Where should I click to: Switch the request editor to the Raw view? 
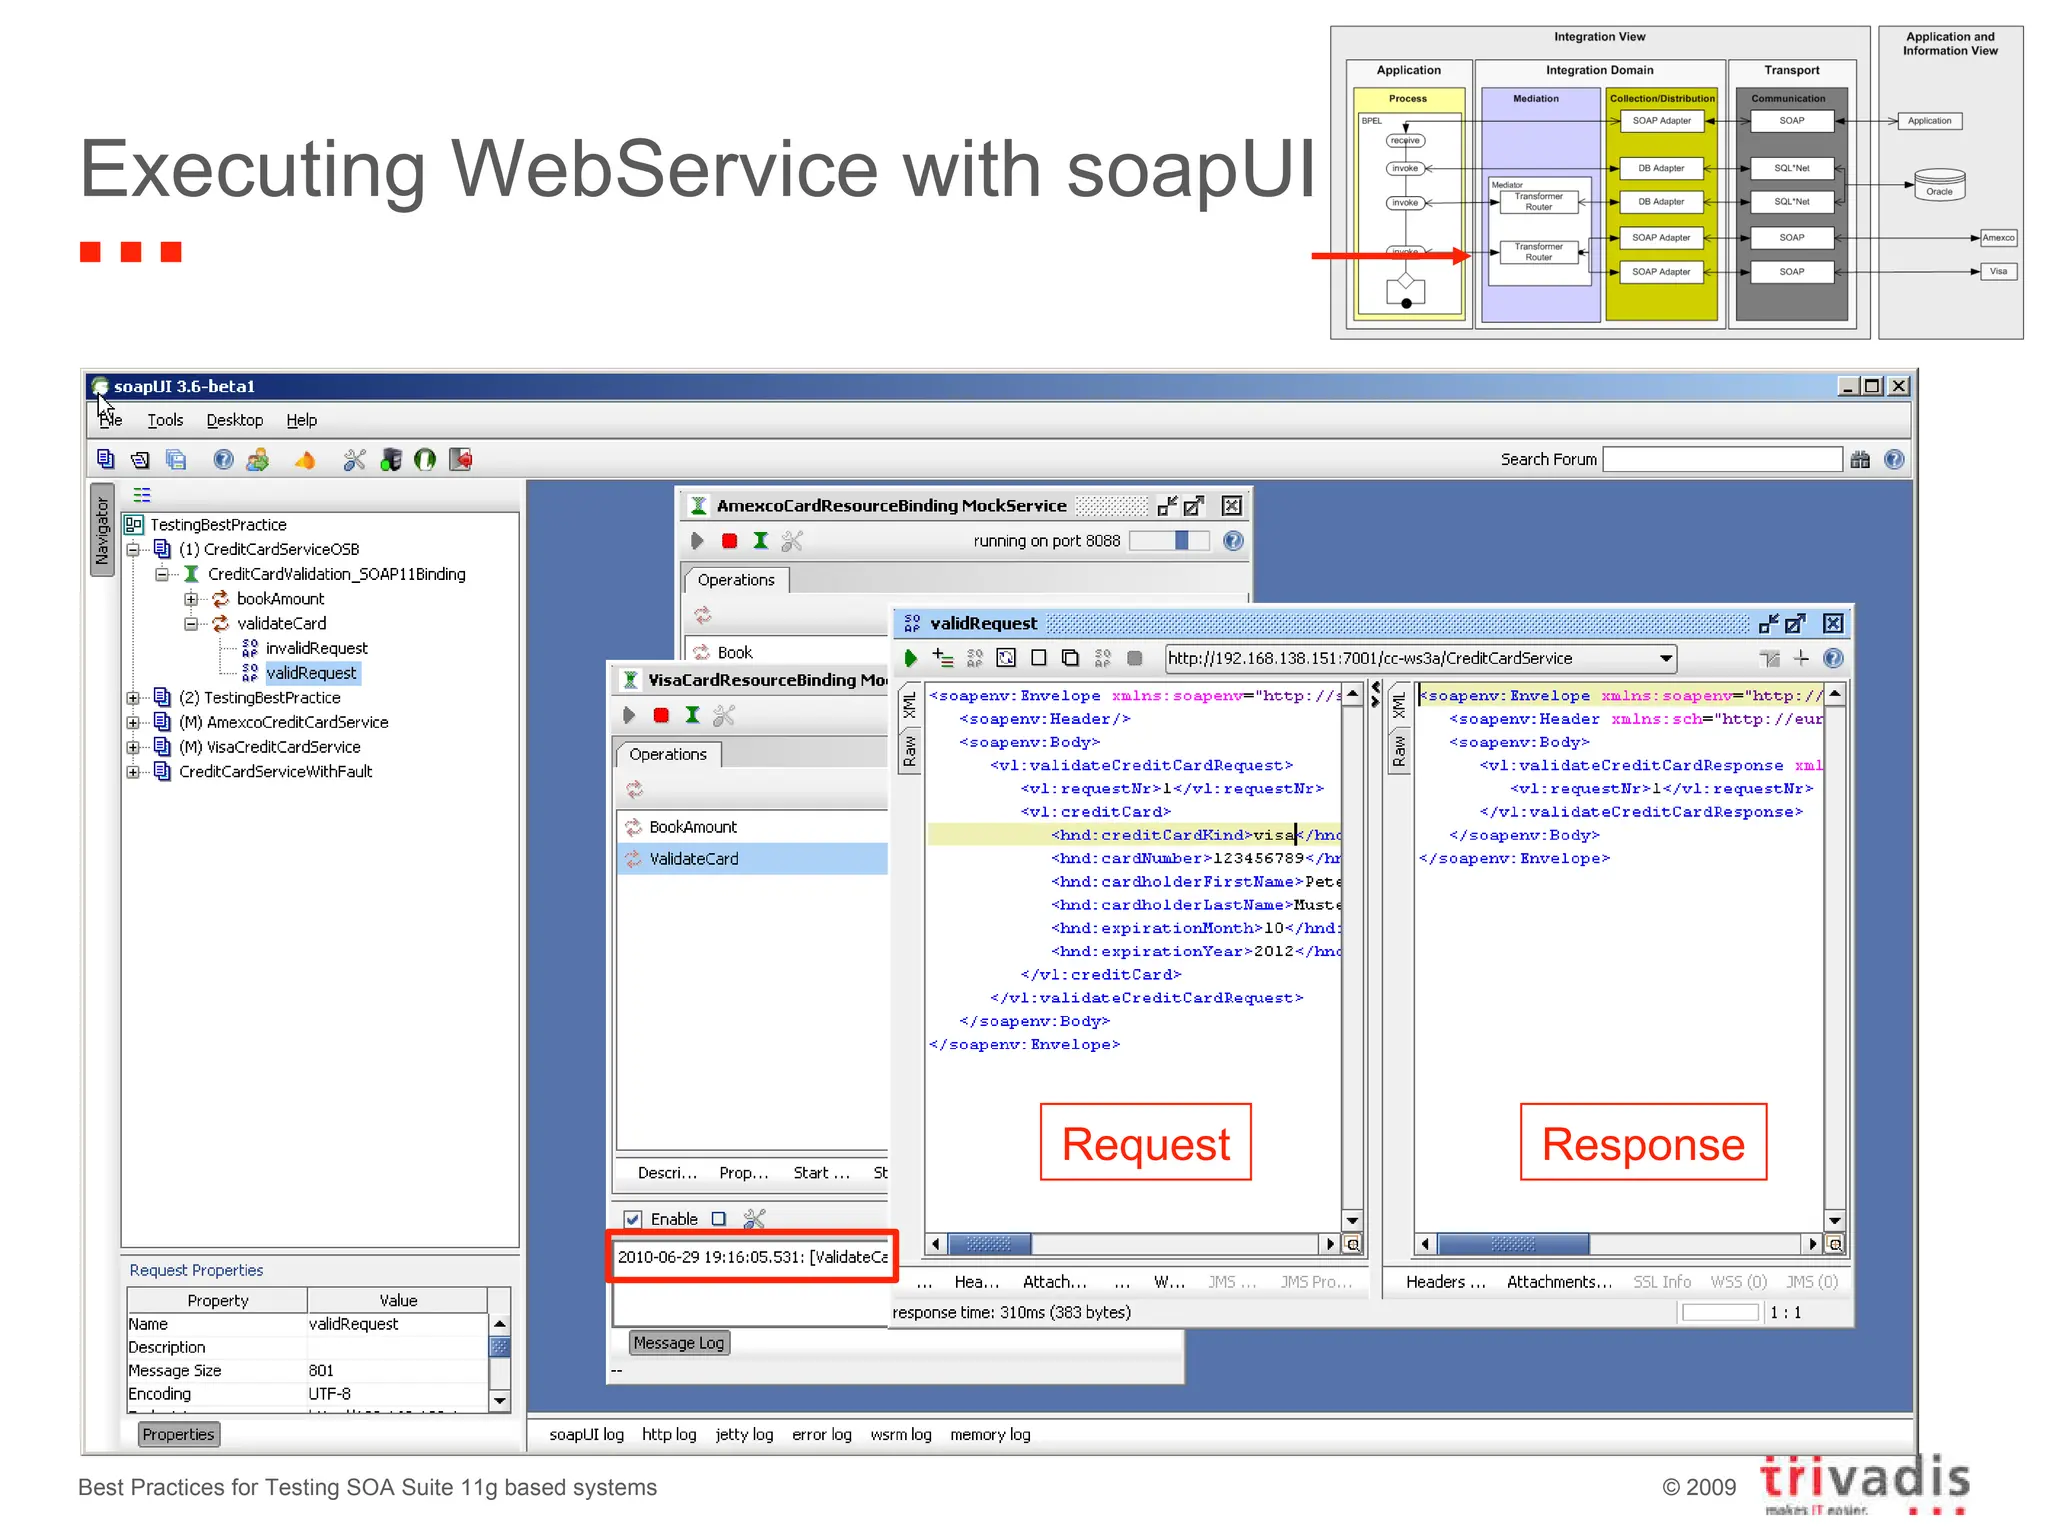[x=909, y=750]
